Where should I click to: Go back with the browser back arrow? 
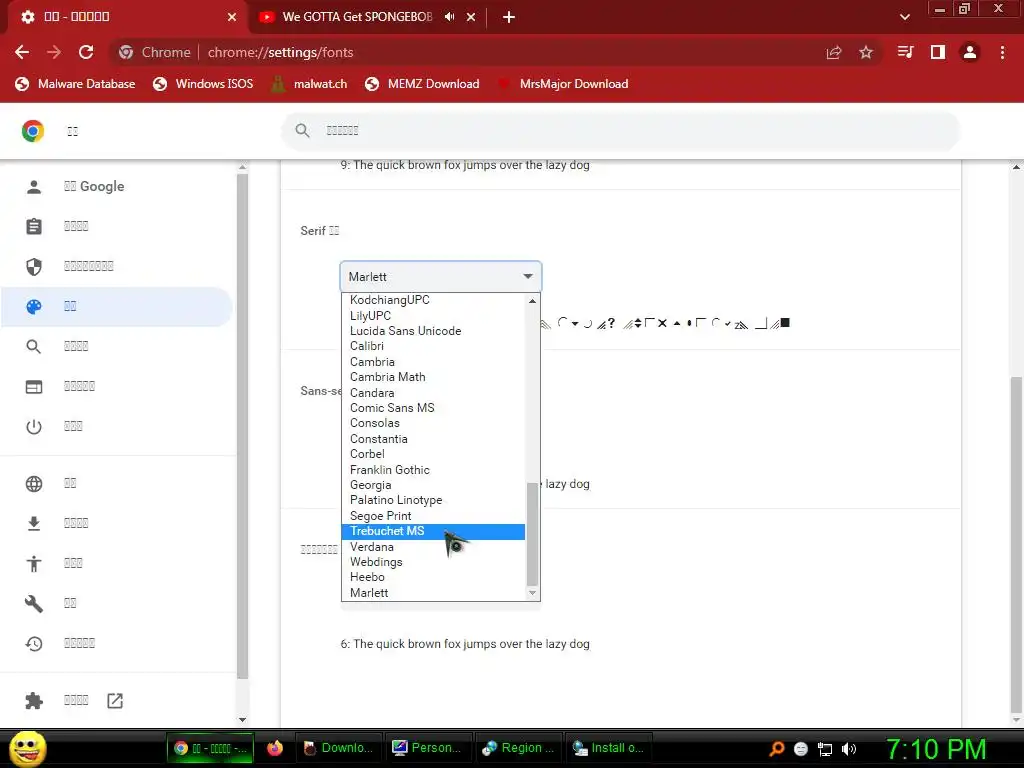pyautogui.click(x=22, y=52)
